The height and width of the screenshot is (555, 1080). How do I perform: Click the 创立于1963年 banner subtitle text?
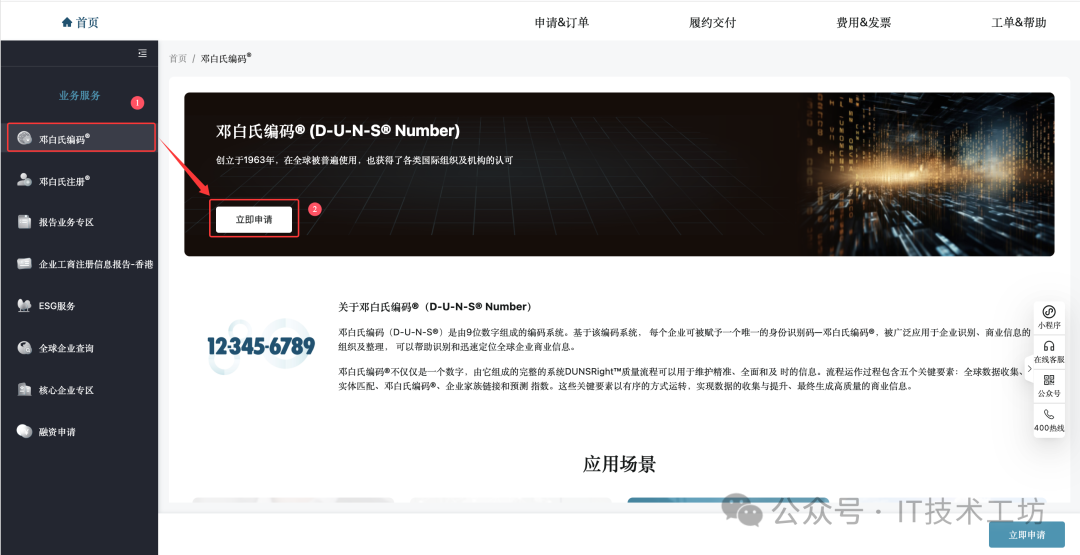click(x=364, y=160)
